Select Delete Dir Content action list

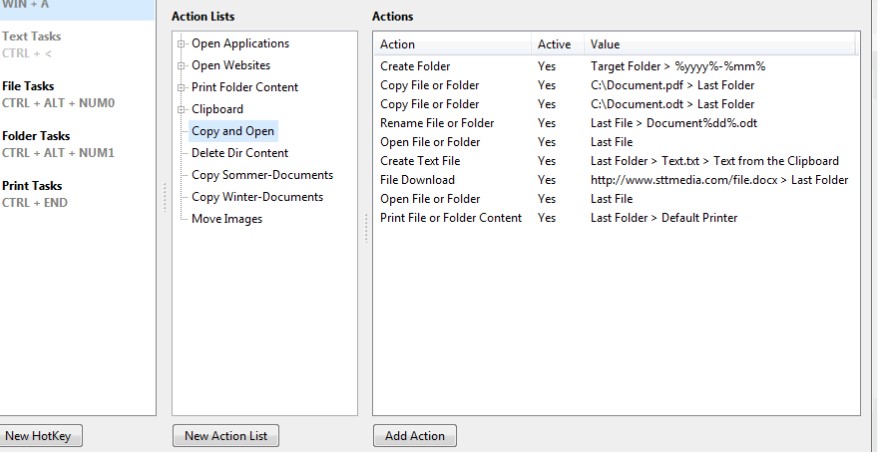(x=239, y=153)
